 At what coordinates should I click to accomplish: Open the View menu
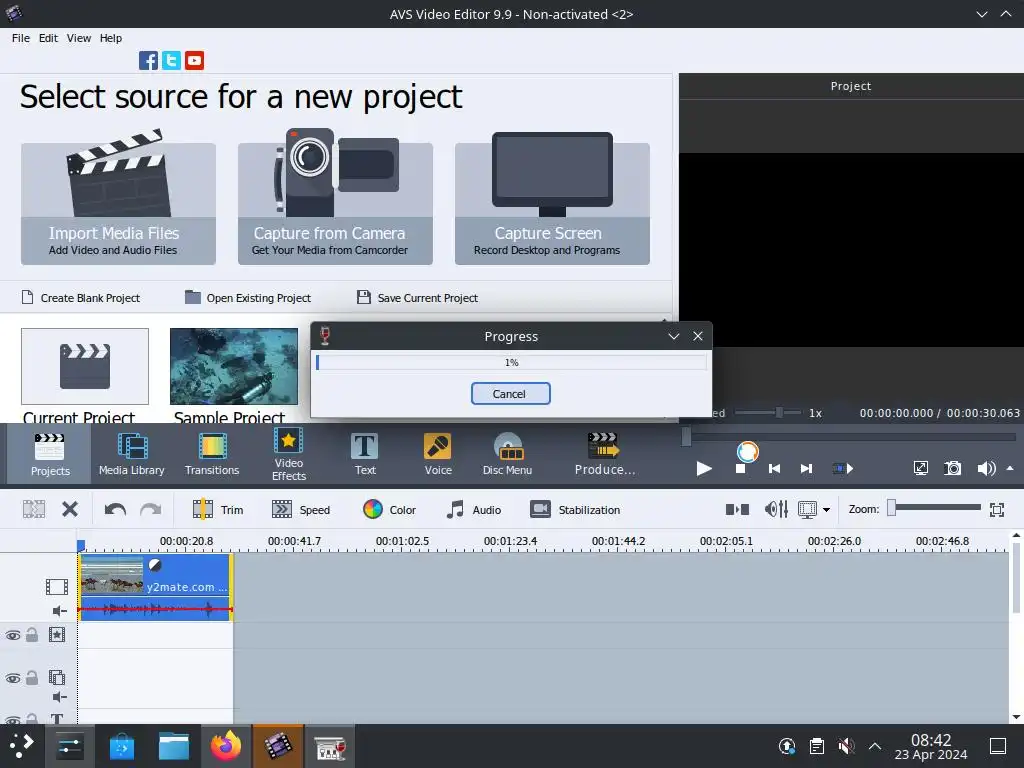pos(79,38)
